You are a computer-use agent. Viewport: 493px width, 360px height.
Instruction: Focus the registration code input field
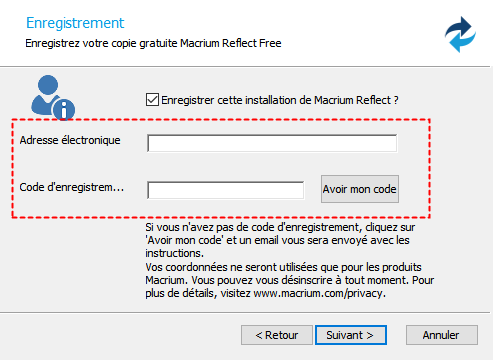225,190
